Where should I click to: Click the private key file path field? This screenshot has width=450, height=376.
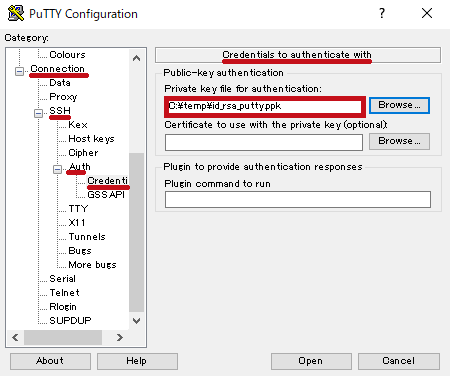click(x=264, y=106)
